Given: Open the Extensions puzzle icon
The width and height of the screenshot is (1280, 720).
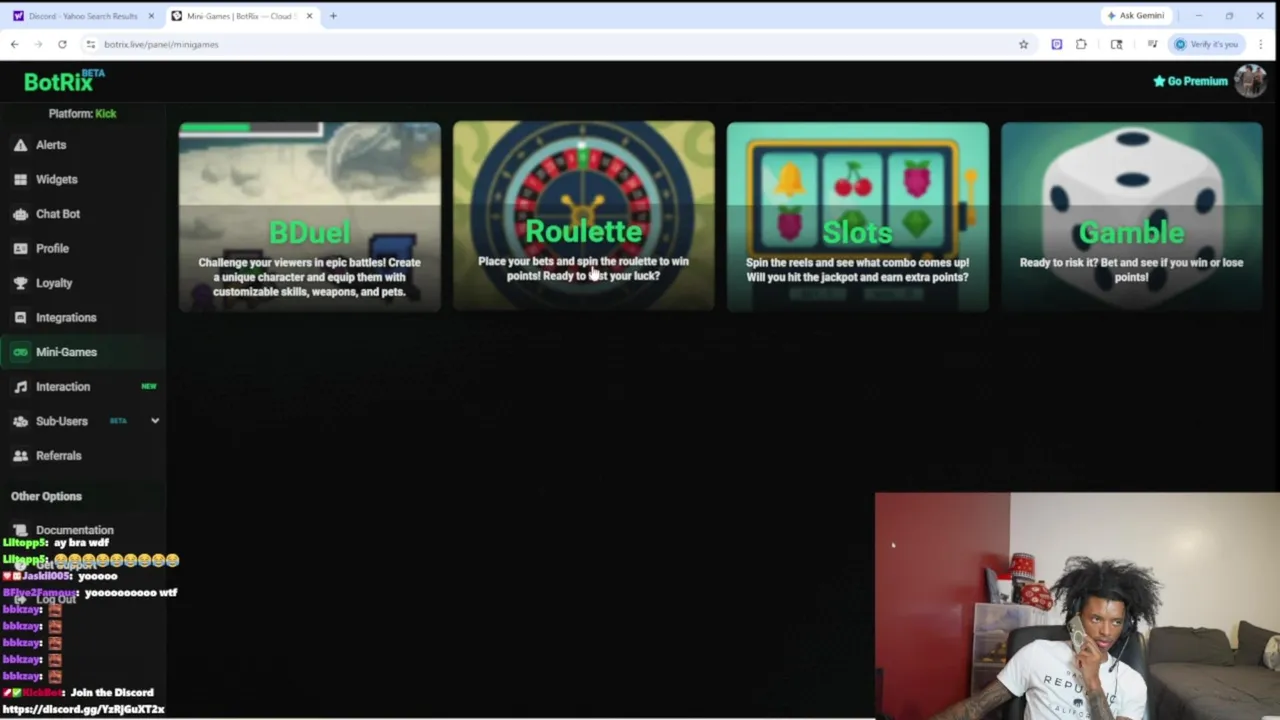Looking at the screenshot, I should pyautogui.click(x=1081, y=44).
